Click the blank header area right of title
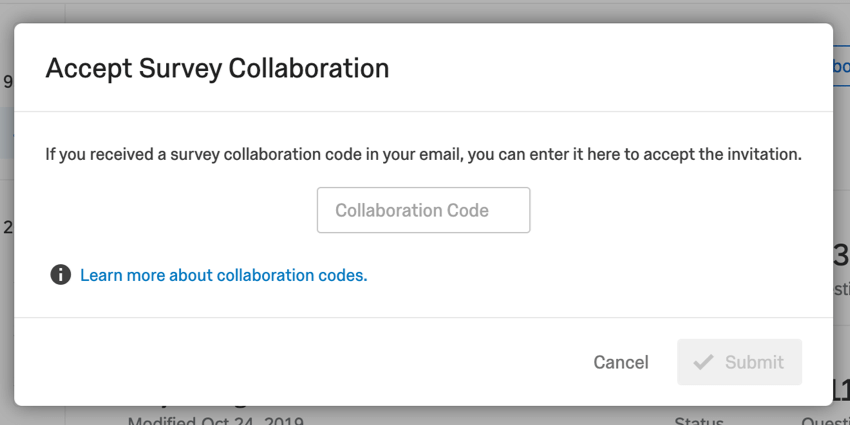The image size is (850, 425). [600, 68]
